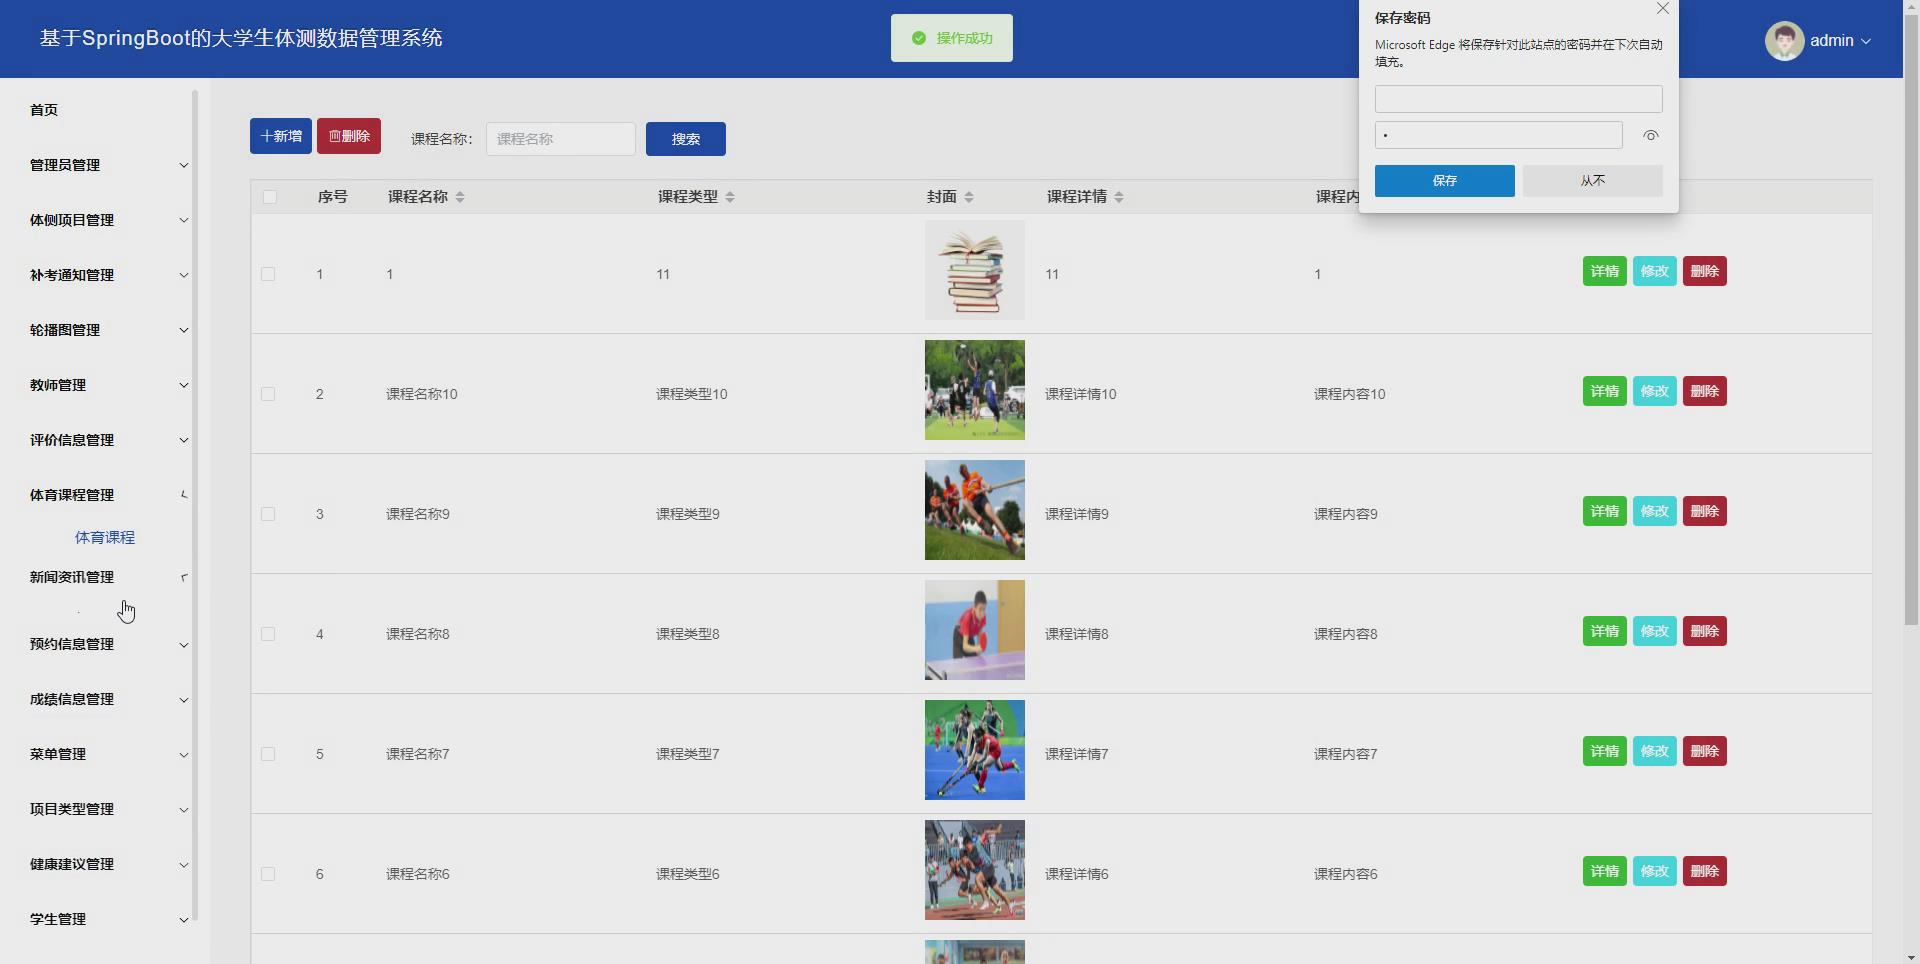This screenshot has height=964, width=1920.
Task: Click the admin avatar image
Action: (x=1786, y=40)
